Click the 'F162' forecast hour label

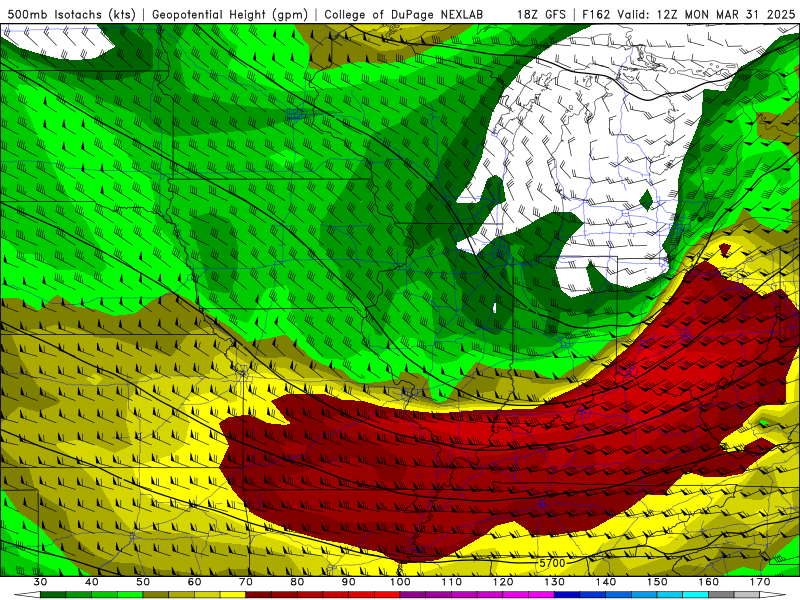(x=596, y=14)
